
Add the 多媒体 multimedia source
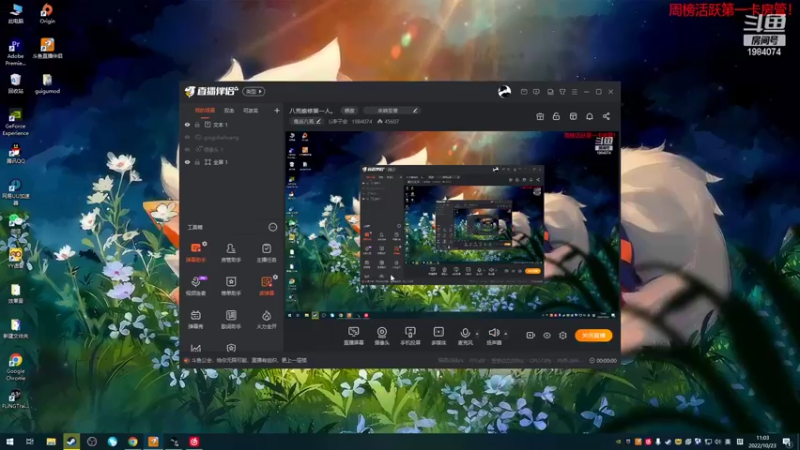[438, 336]
